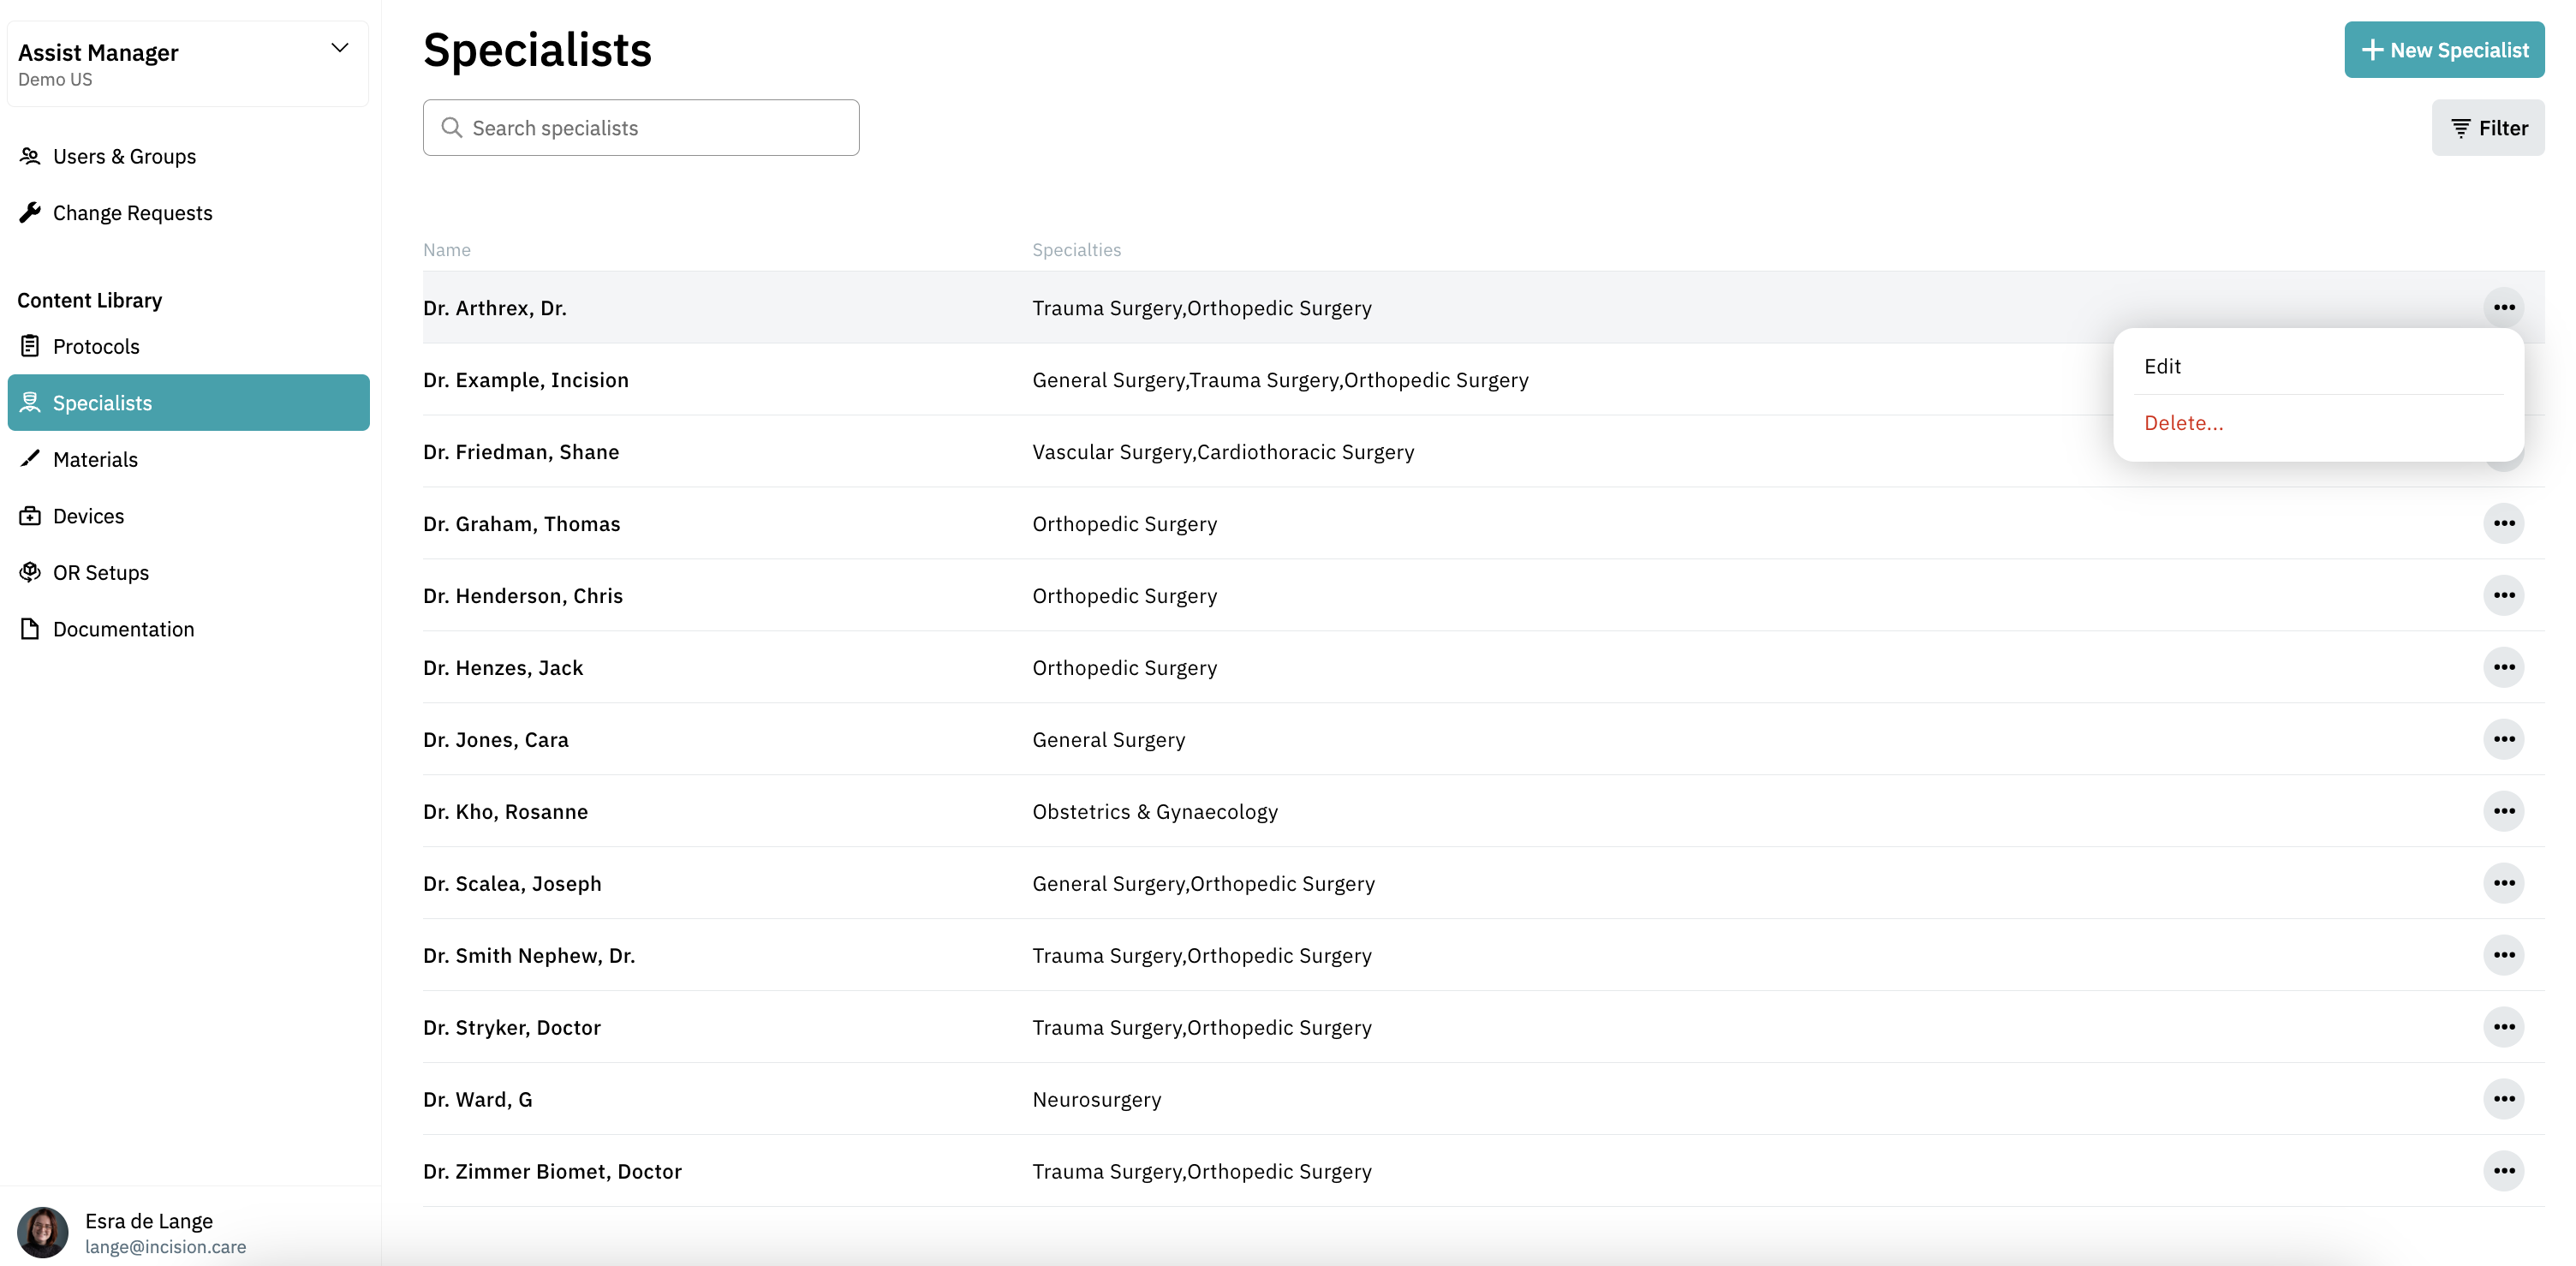Click Esra de Lange's profile avatar
This screenshot has width=2576, height=1266.
tap(43, 1232)
